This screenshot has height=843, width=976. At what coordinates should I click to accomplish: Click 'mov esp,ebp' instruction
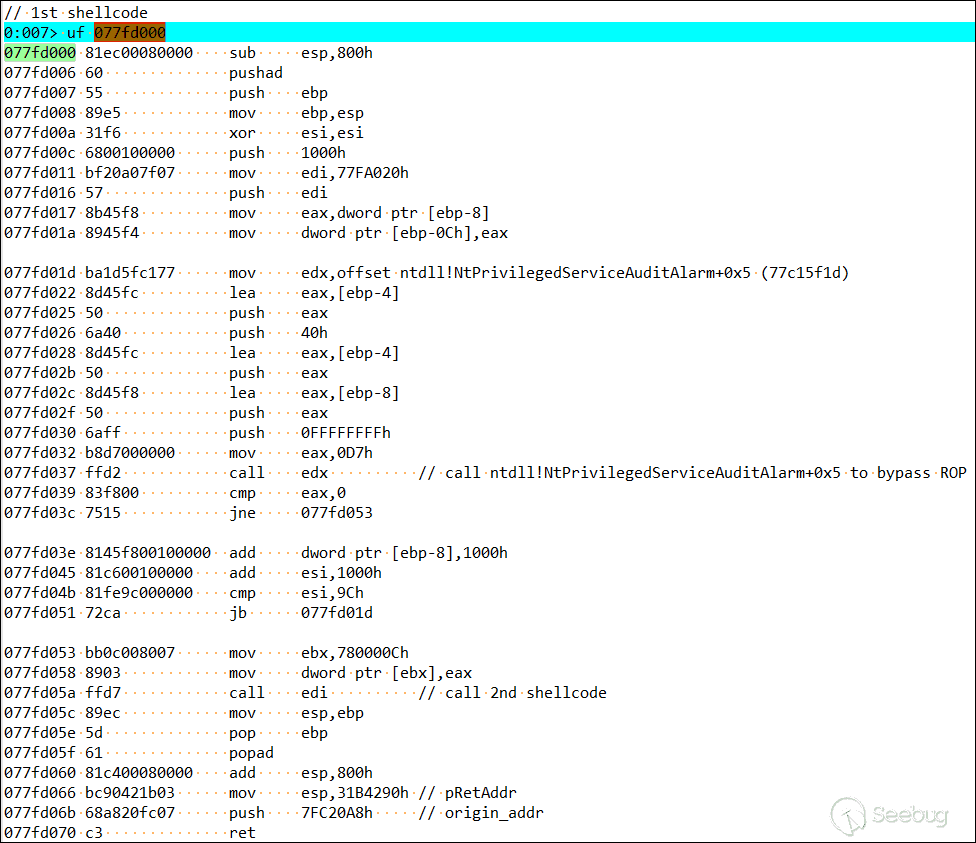(296, 713)
